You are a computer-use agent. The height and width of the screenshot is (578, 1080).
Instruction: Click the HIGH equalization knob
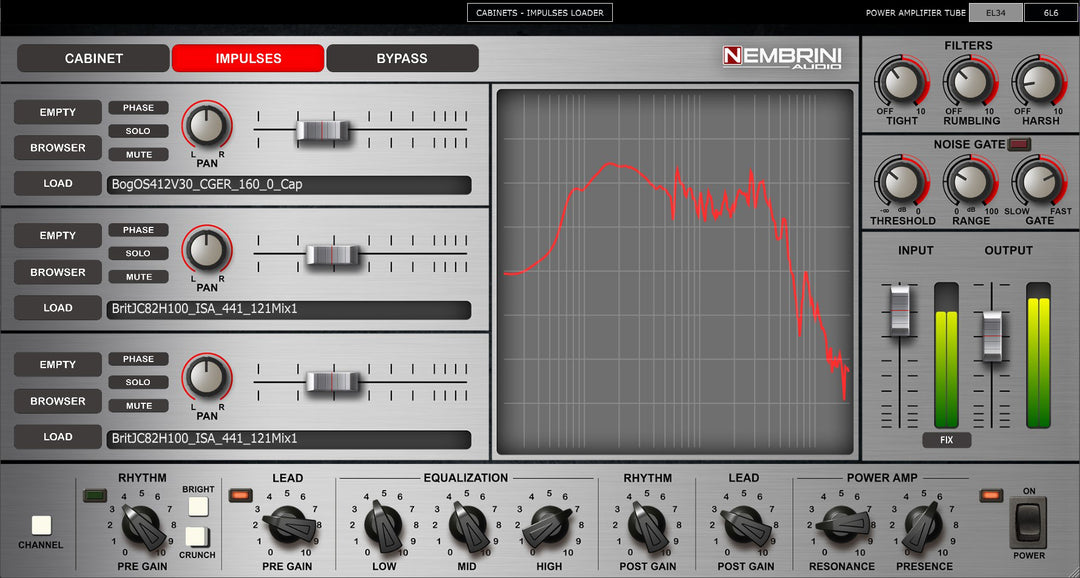coord(548,526)
